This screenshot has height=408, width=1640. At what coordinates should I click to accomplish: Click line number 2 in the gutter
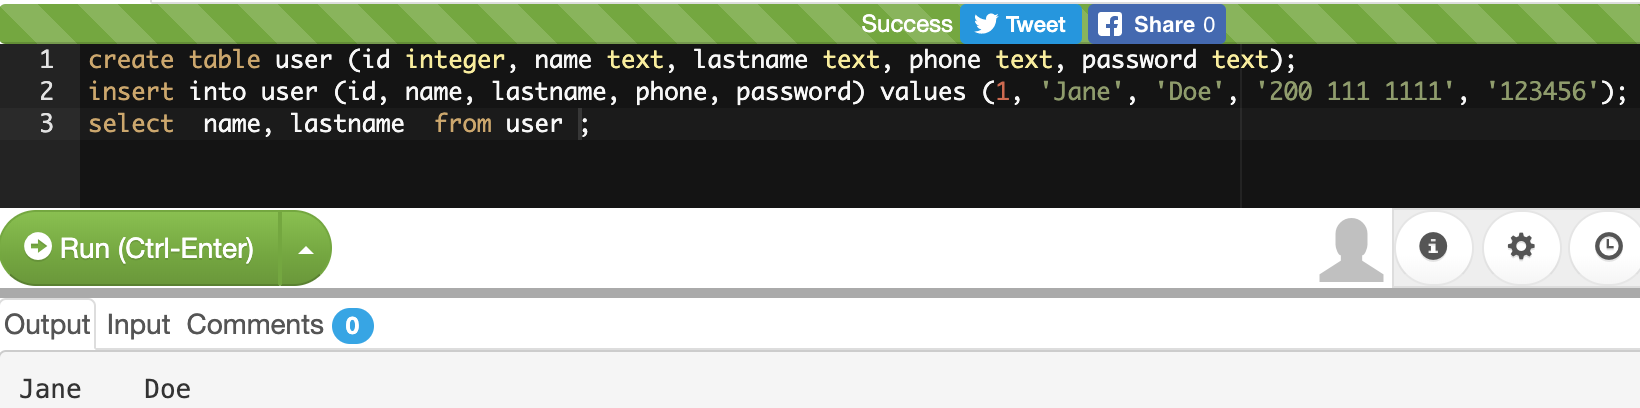tap(46, 92)
